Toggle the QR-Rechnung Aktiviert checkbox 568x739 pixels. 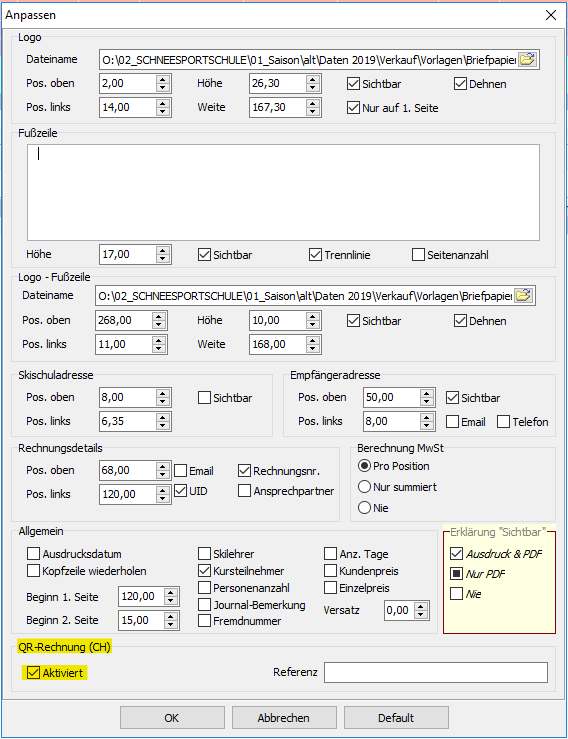pyautogui.click(x=33, y=673)
